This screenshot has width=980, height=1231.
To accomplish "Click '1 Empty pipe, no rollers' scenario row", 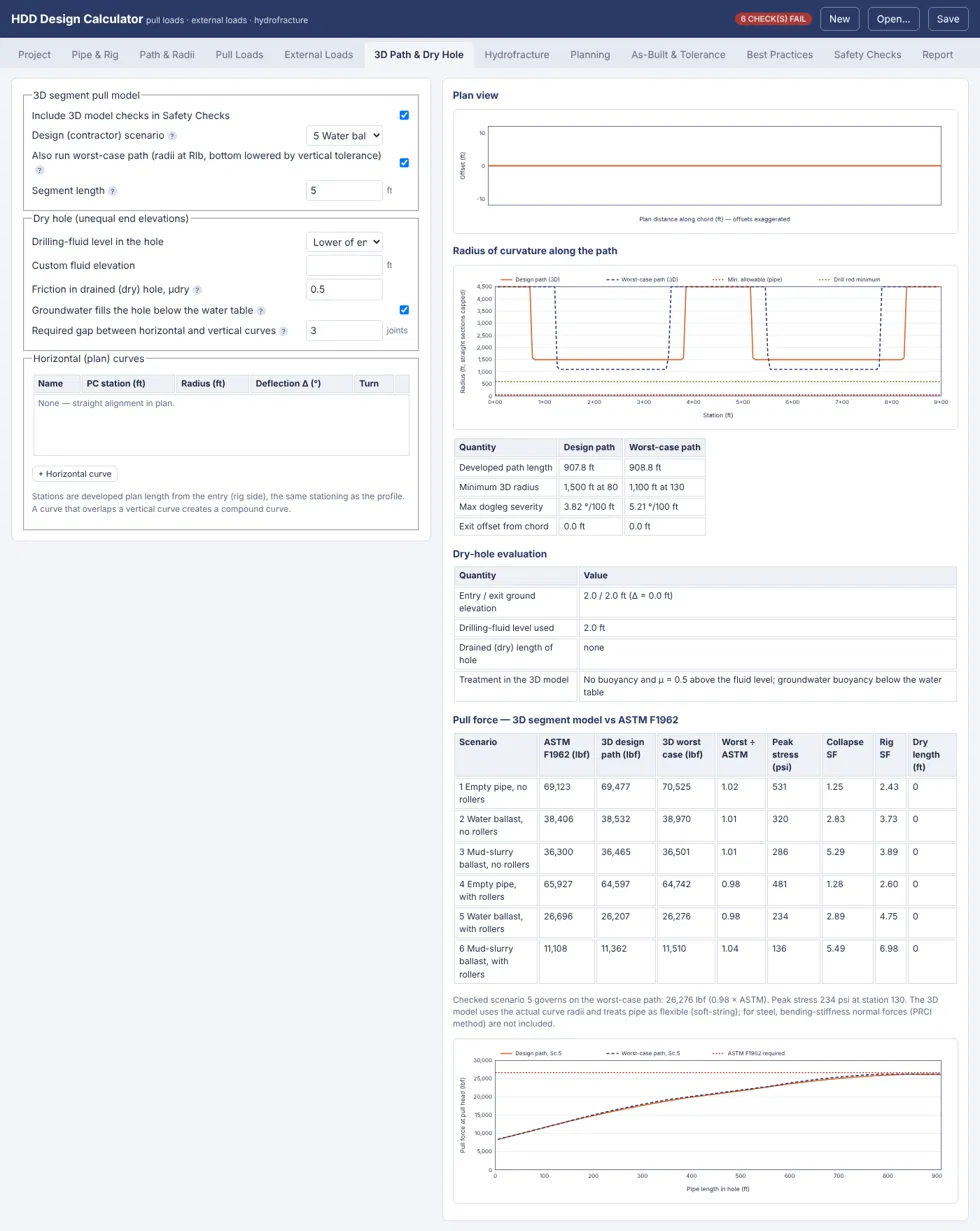I will (705, 793).
